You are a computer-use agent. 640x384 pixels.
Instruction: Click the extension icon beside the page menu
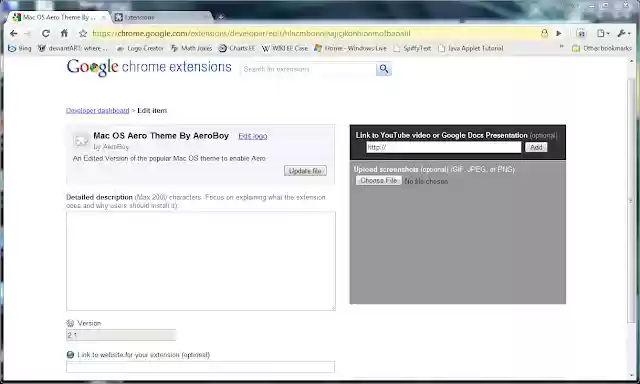(581, 33)
